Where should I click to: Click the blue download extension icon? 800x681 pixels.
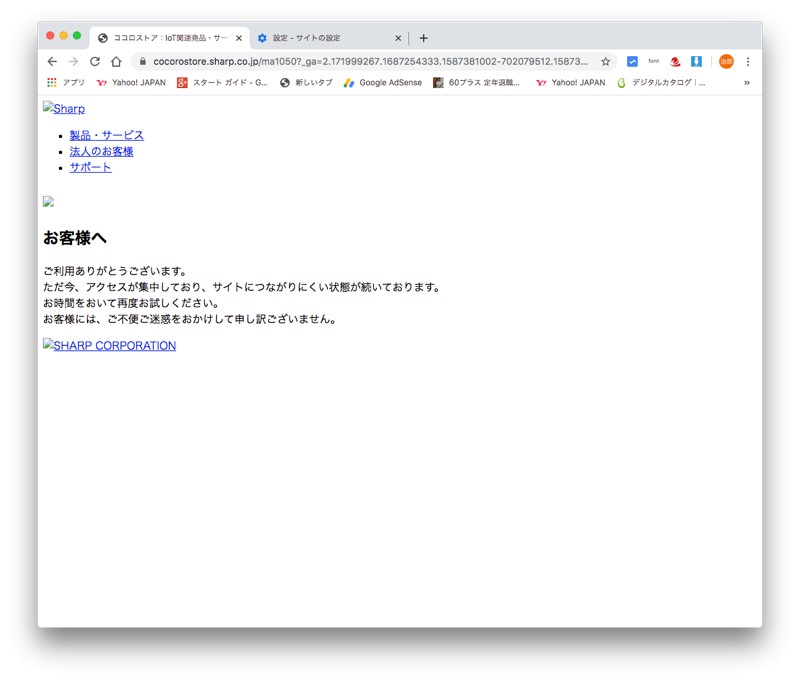696,61
